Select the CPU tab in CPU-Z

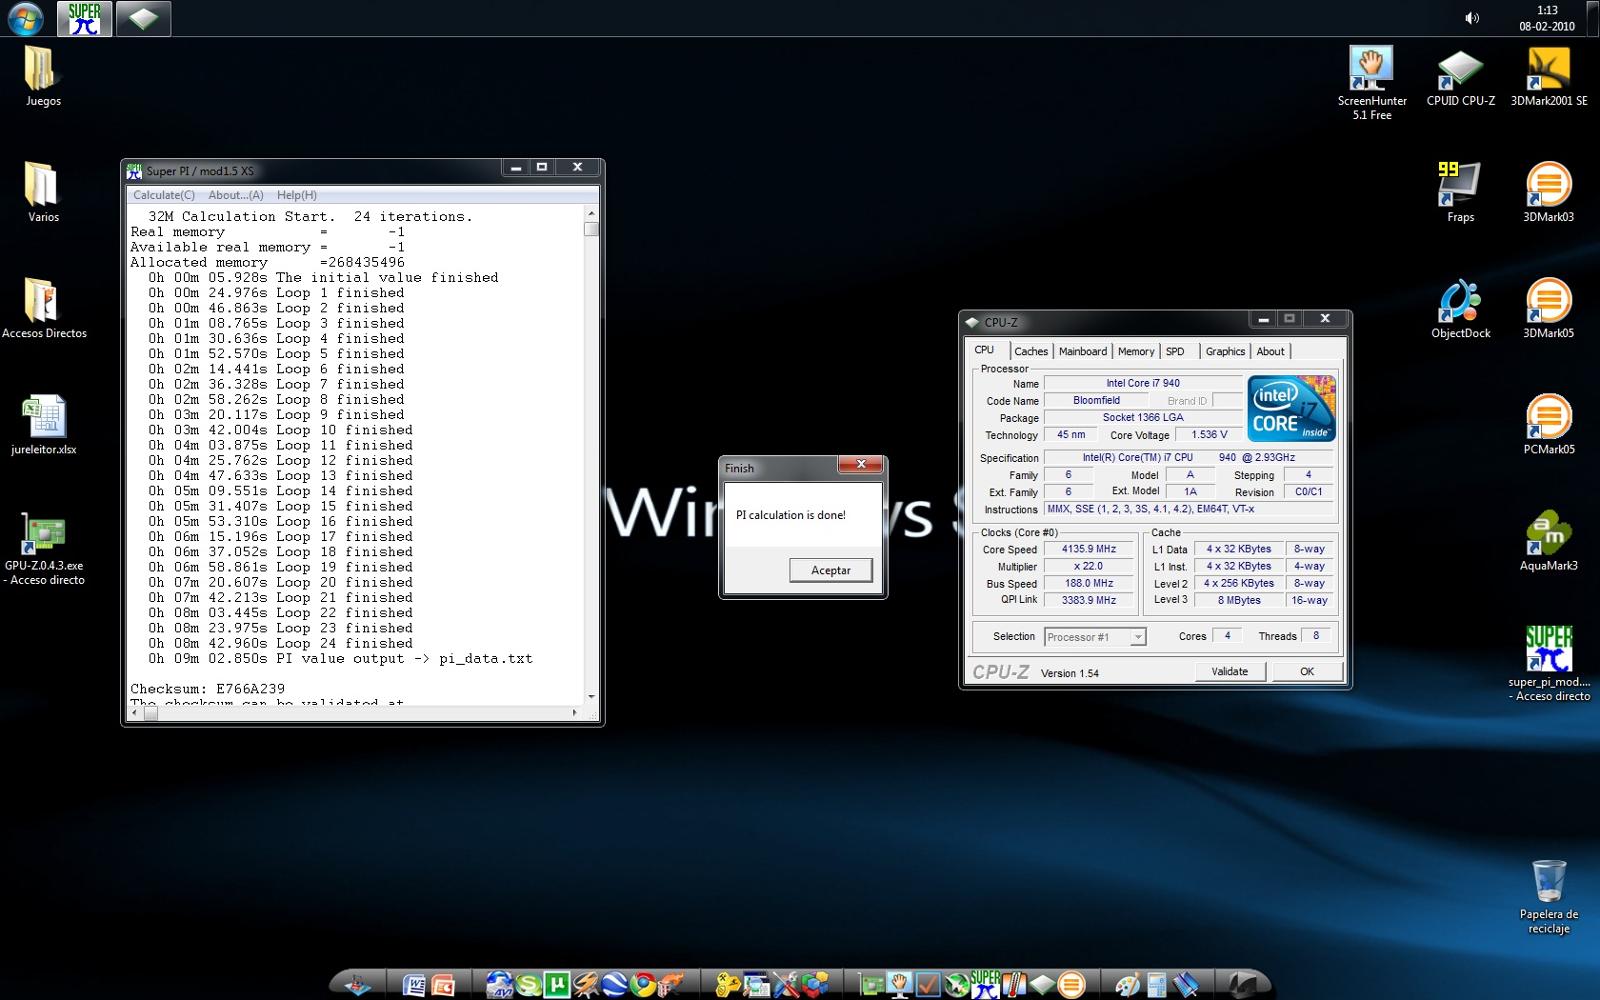[985, 350]
